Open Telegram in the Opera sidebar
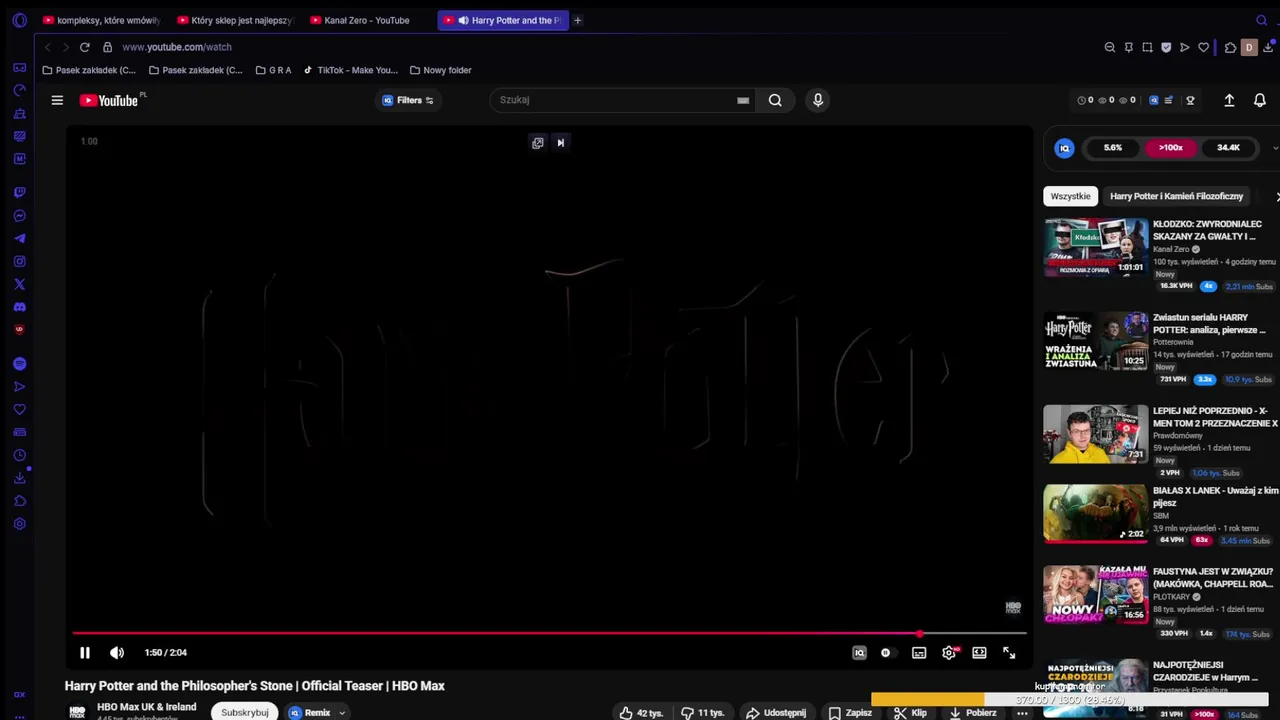 [x=19, y=238]
